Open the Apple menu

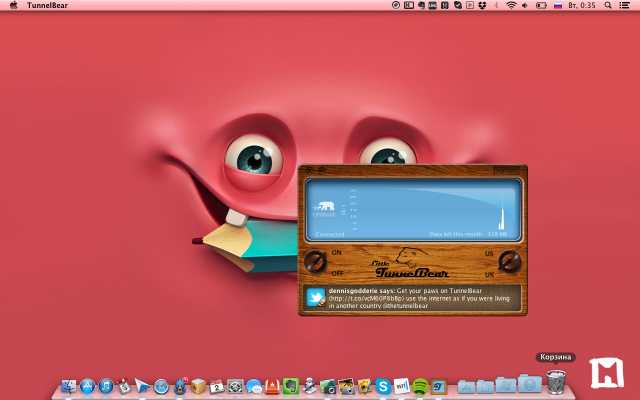tap(13, 6)
